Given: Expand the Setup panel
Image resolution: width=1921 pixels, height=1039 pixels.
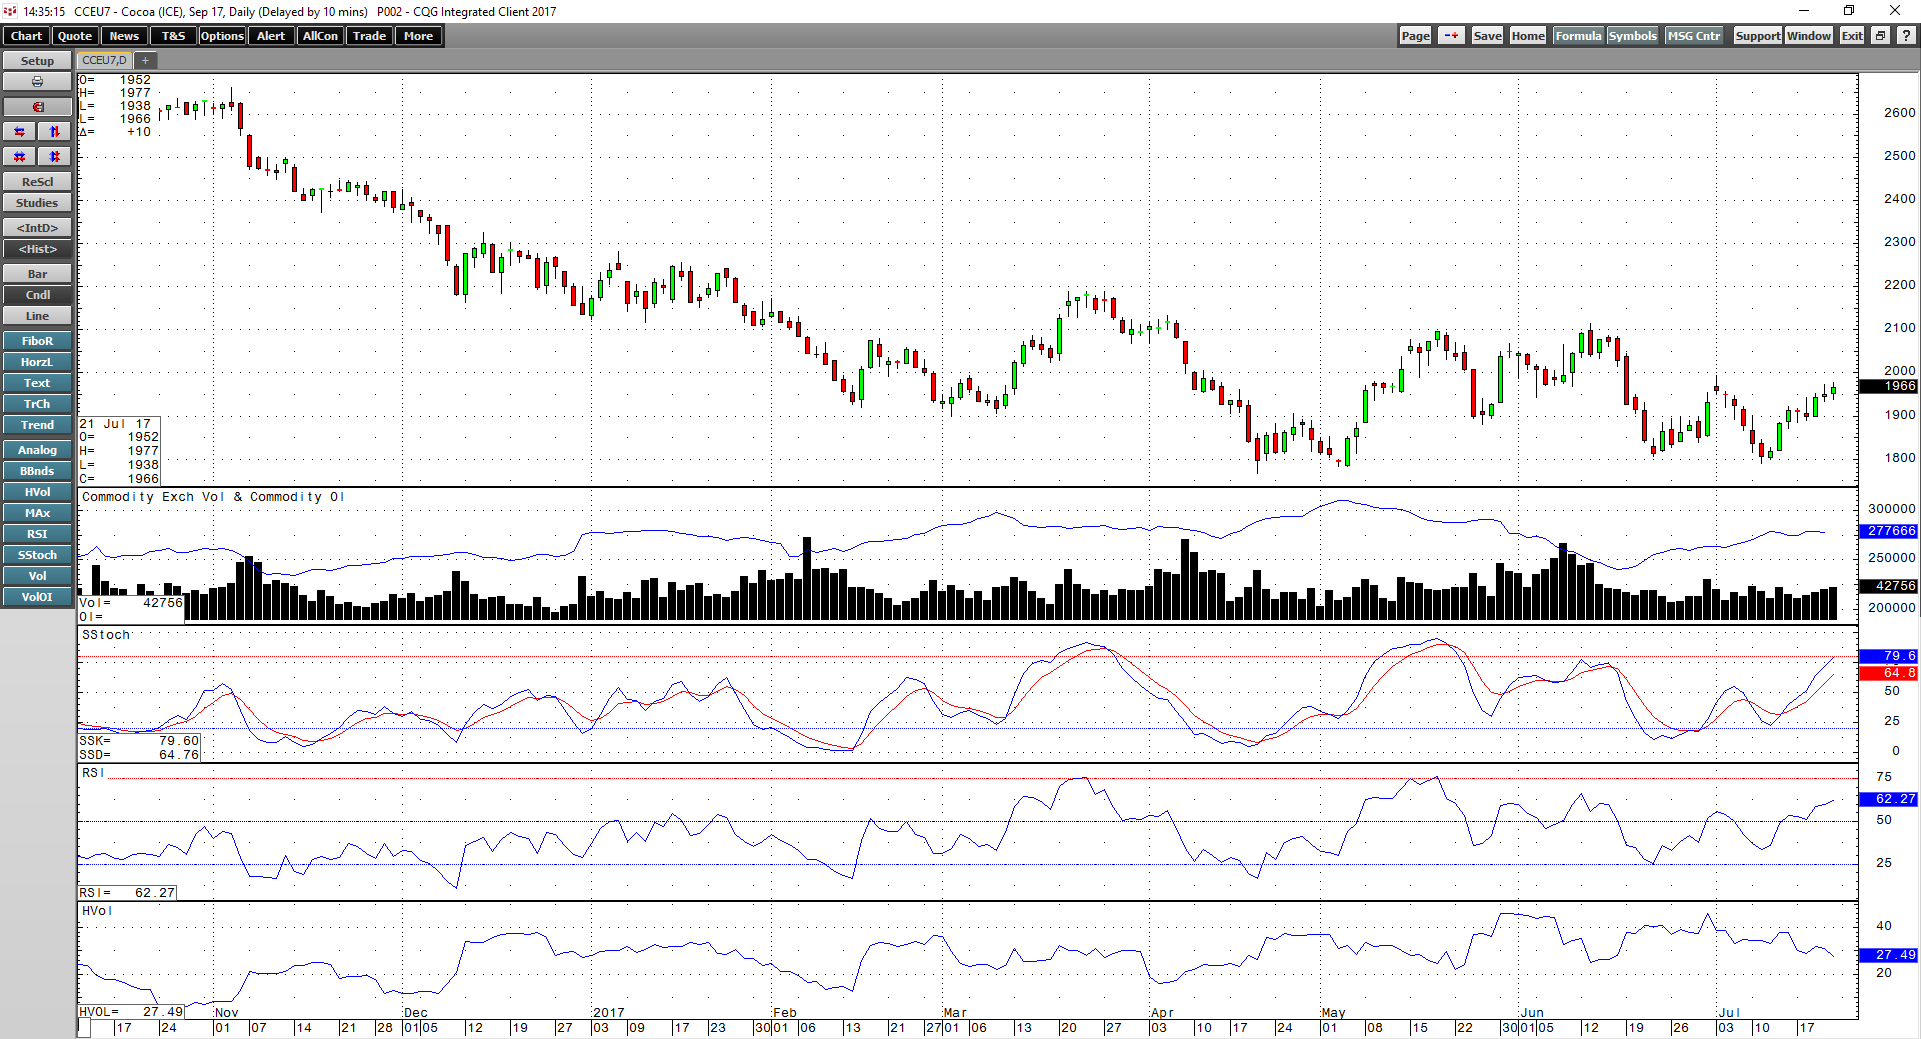Looking at the screenshot, I should point(36,60).
